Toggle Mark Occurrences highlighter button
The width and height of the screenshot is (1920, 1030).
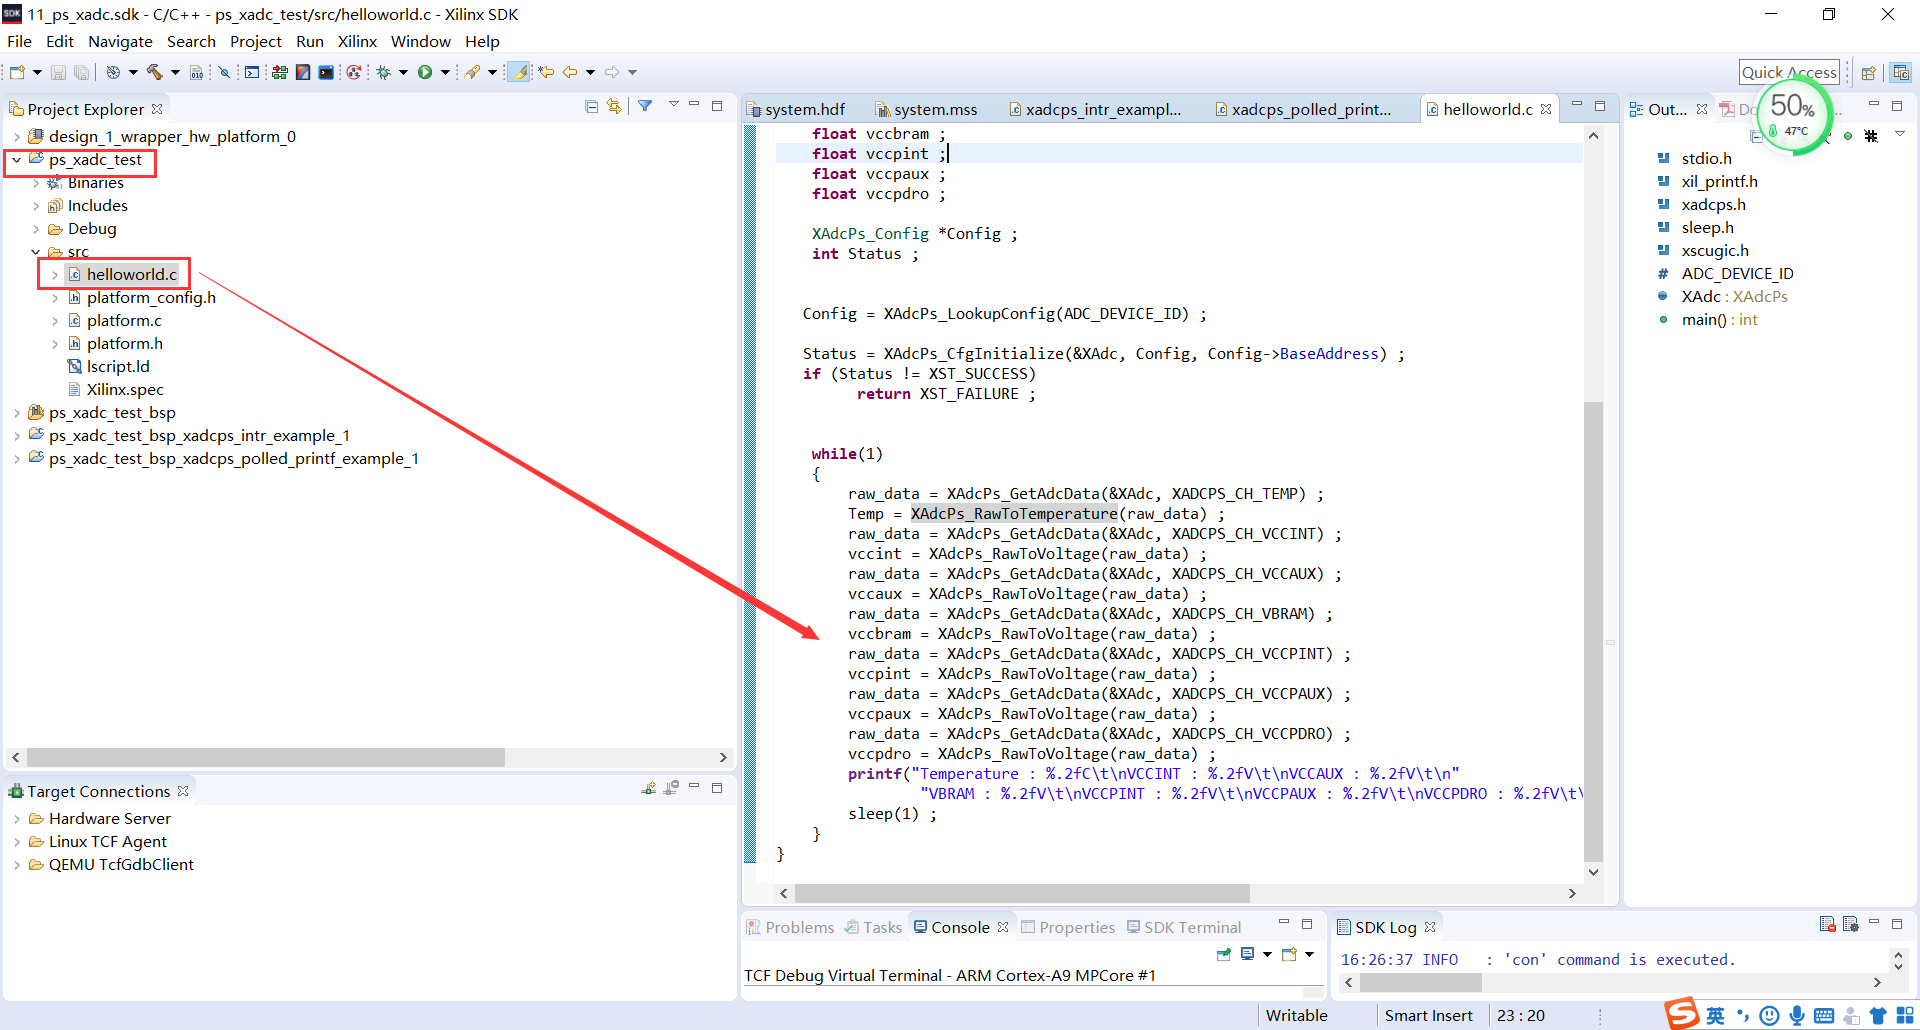coord(518,72)
